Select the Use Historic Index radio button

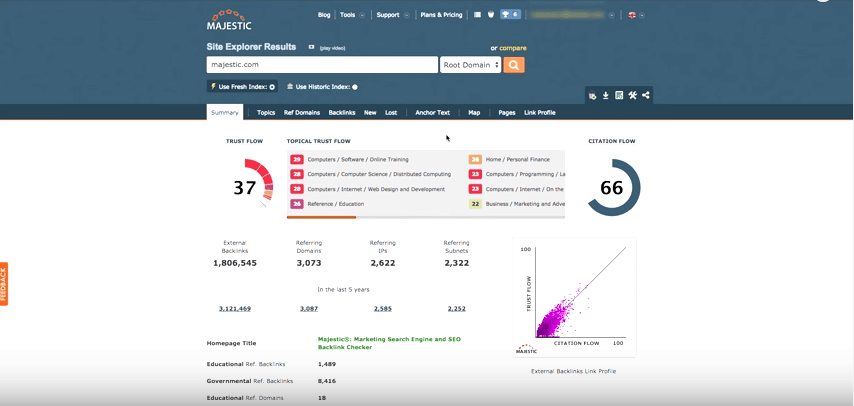pyautogui.click(x=355, y=87)
